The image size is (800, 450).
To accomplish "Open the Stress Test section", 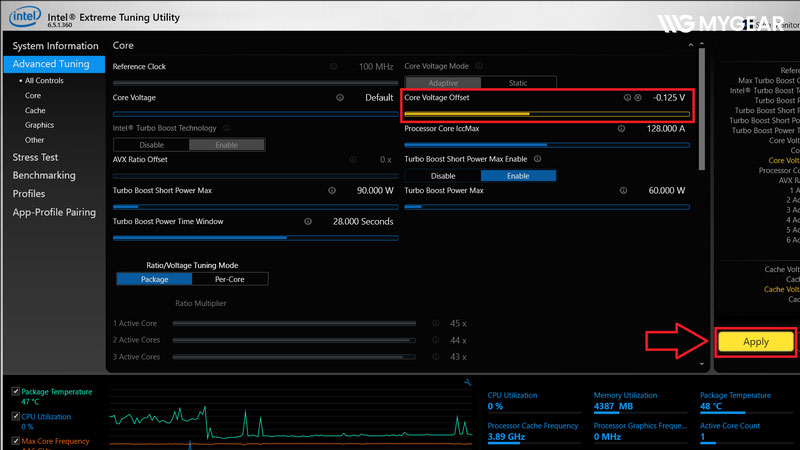I will pos(35,157).
